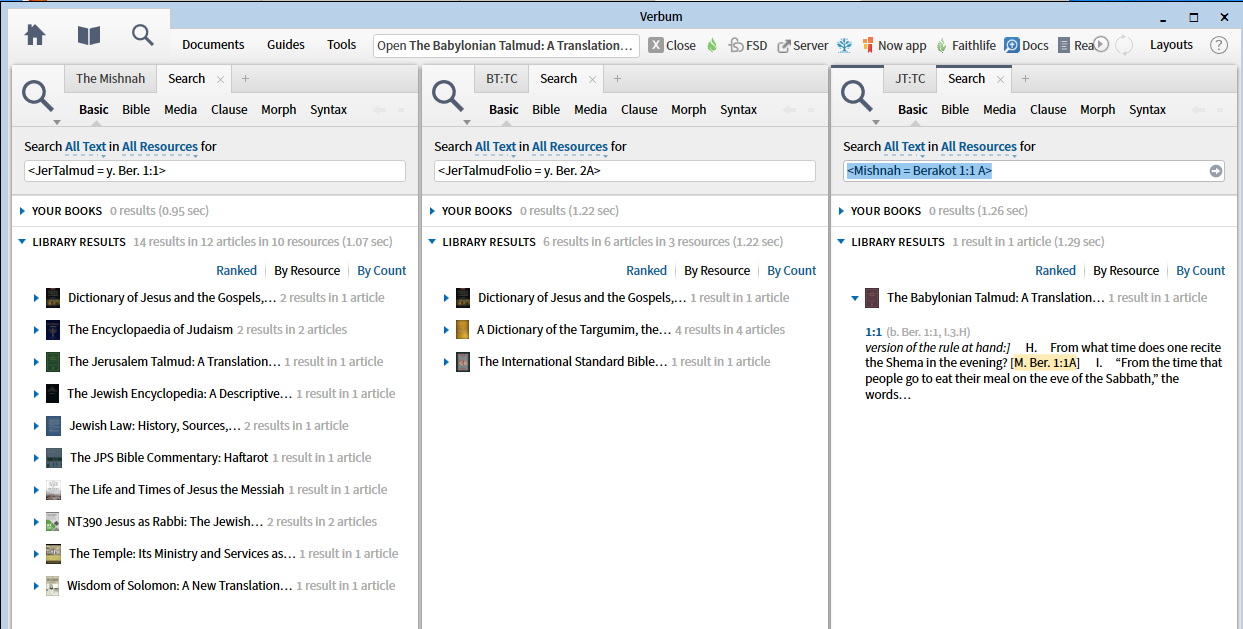Close the Search tab beside BT:TC
The image size is (1243, 629).
593,79
